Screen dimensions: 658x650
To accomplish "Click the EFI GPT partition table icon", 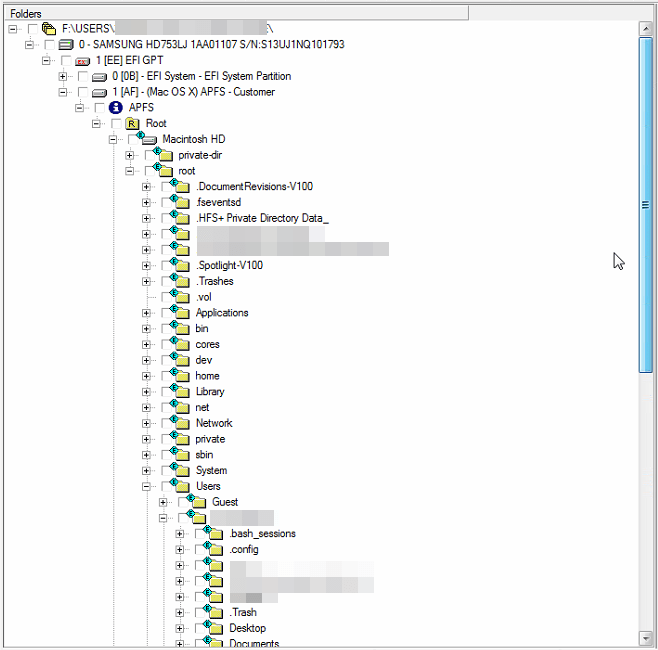I will 83,61.
